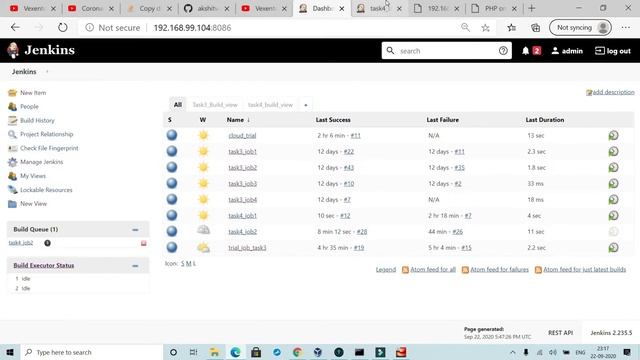This screenshot has height=360, width=640.
Task: Add a new view with plus tab
Action: 306,105
